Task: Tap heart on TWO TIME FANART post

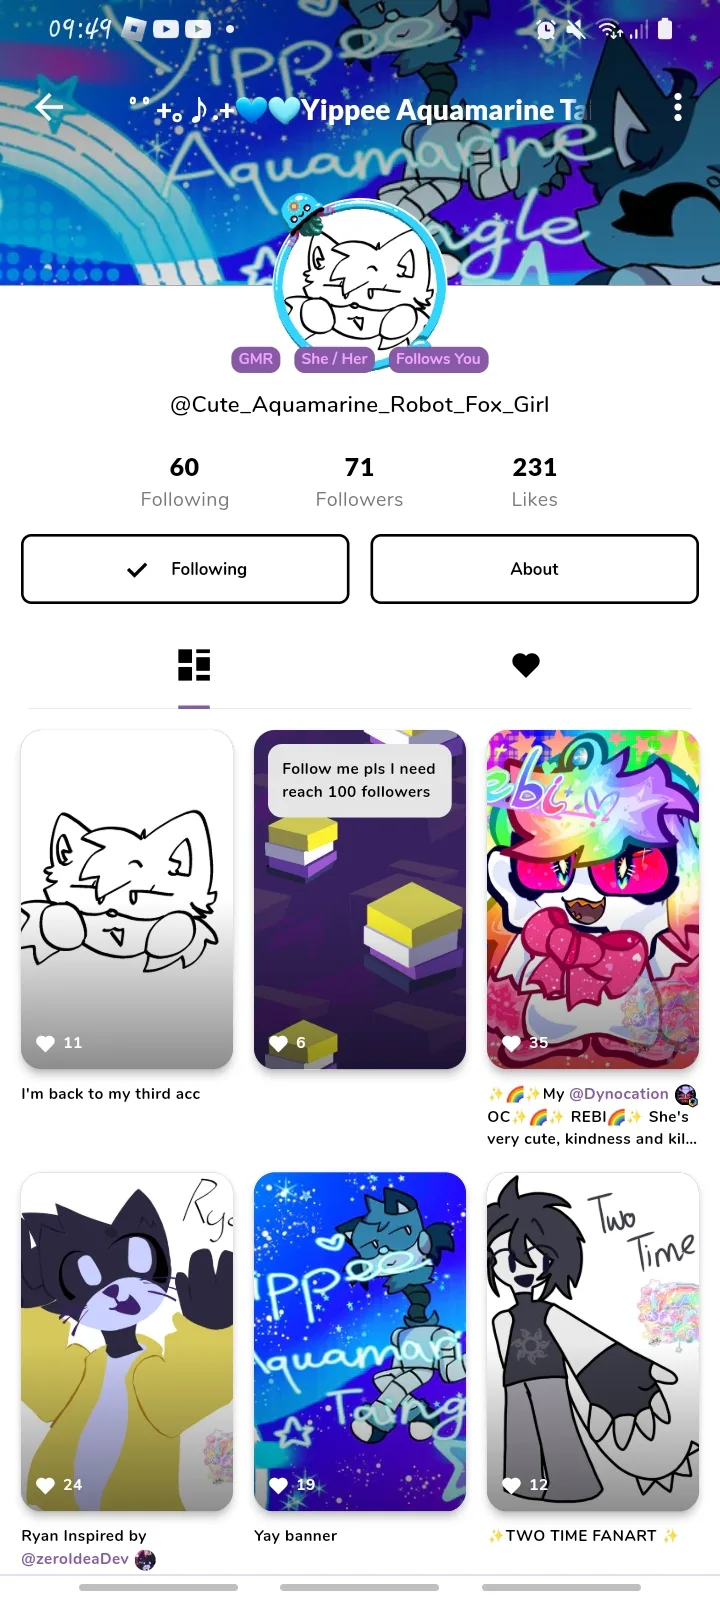Action: pyautogui.click(x=511, y=1485)
